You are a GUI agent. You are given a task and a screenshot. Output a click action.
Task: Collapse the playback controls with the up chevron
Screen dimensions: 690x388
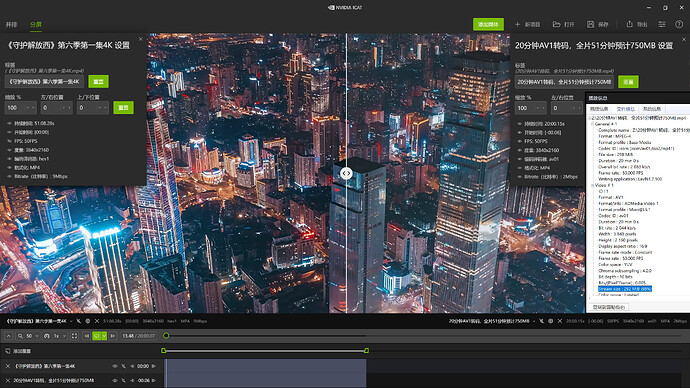(8, 336)
